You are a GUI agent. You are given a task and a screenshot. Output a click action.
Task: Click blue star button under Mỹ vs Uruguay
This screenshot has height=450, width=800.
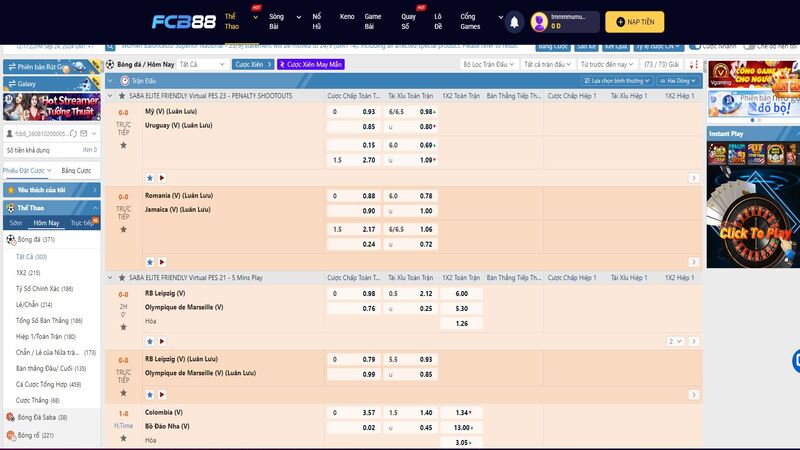click(x=150, y=178)
